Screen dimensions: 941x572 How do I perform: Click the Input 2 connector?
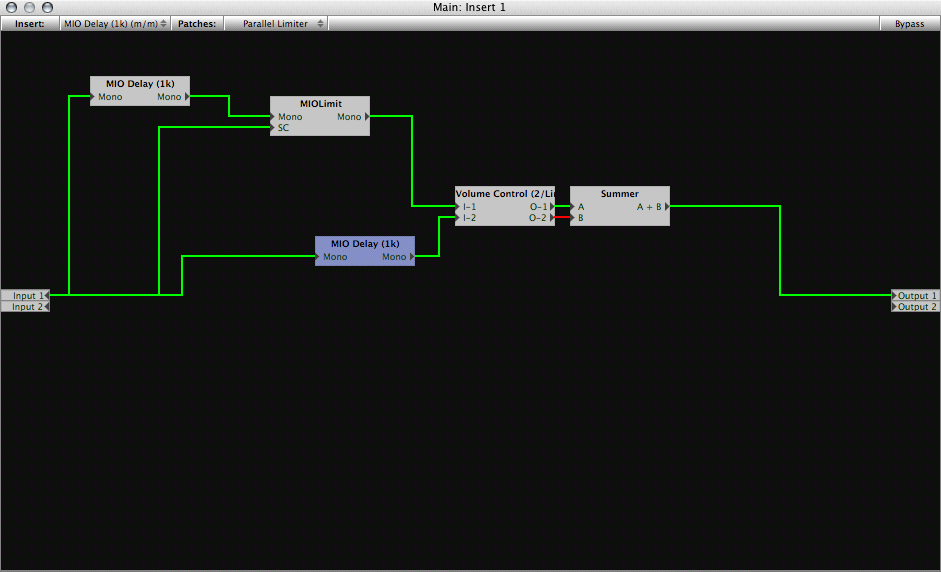(x=25, y=307)
